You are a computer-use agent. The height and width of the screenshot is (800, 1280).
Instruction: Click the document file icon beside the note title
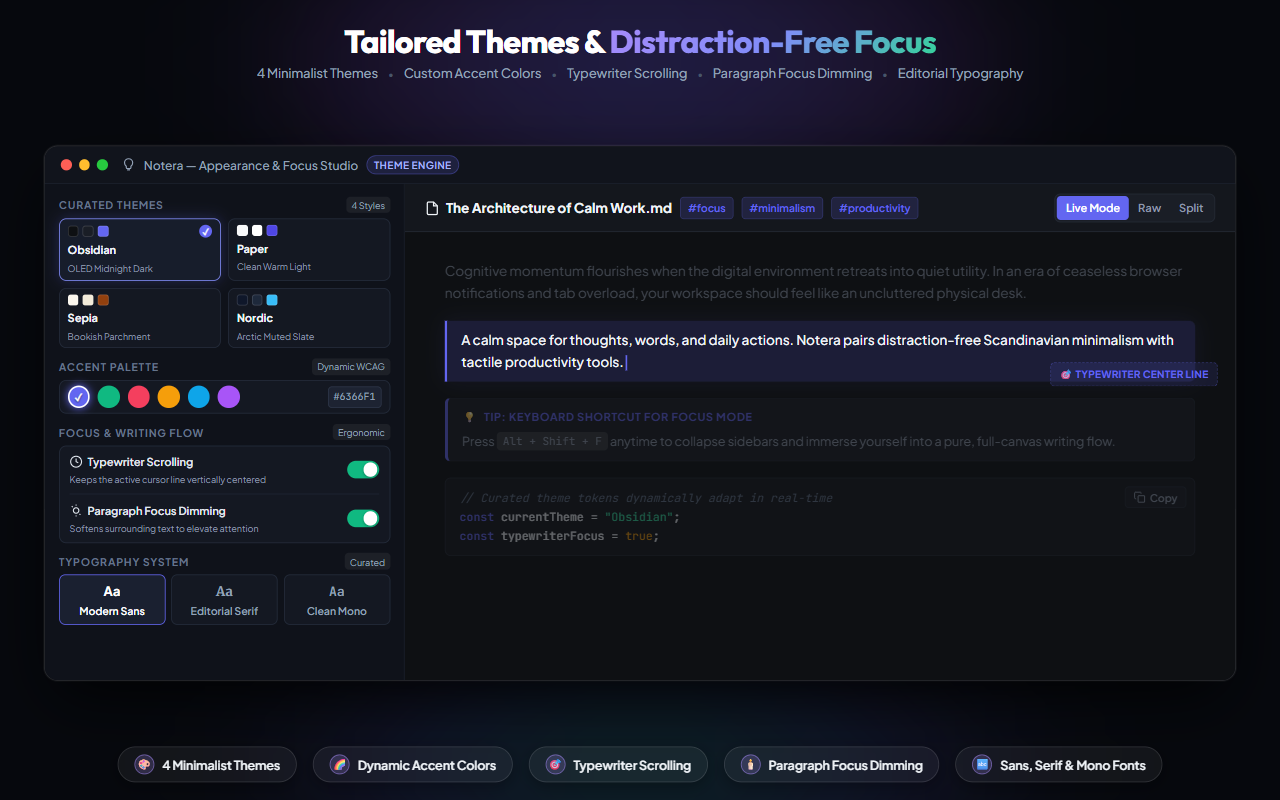click(433, 208)
